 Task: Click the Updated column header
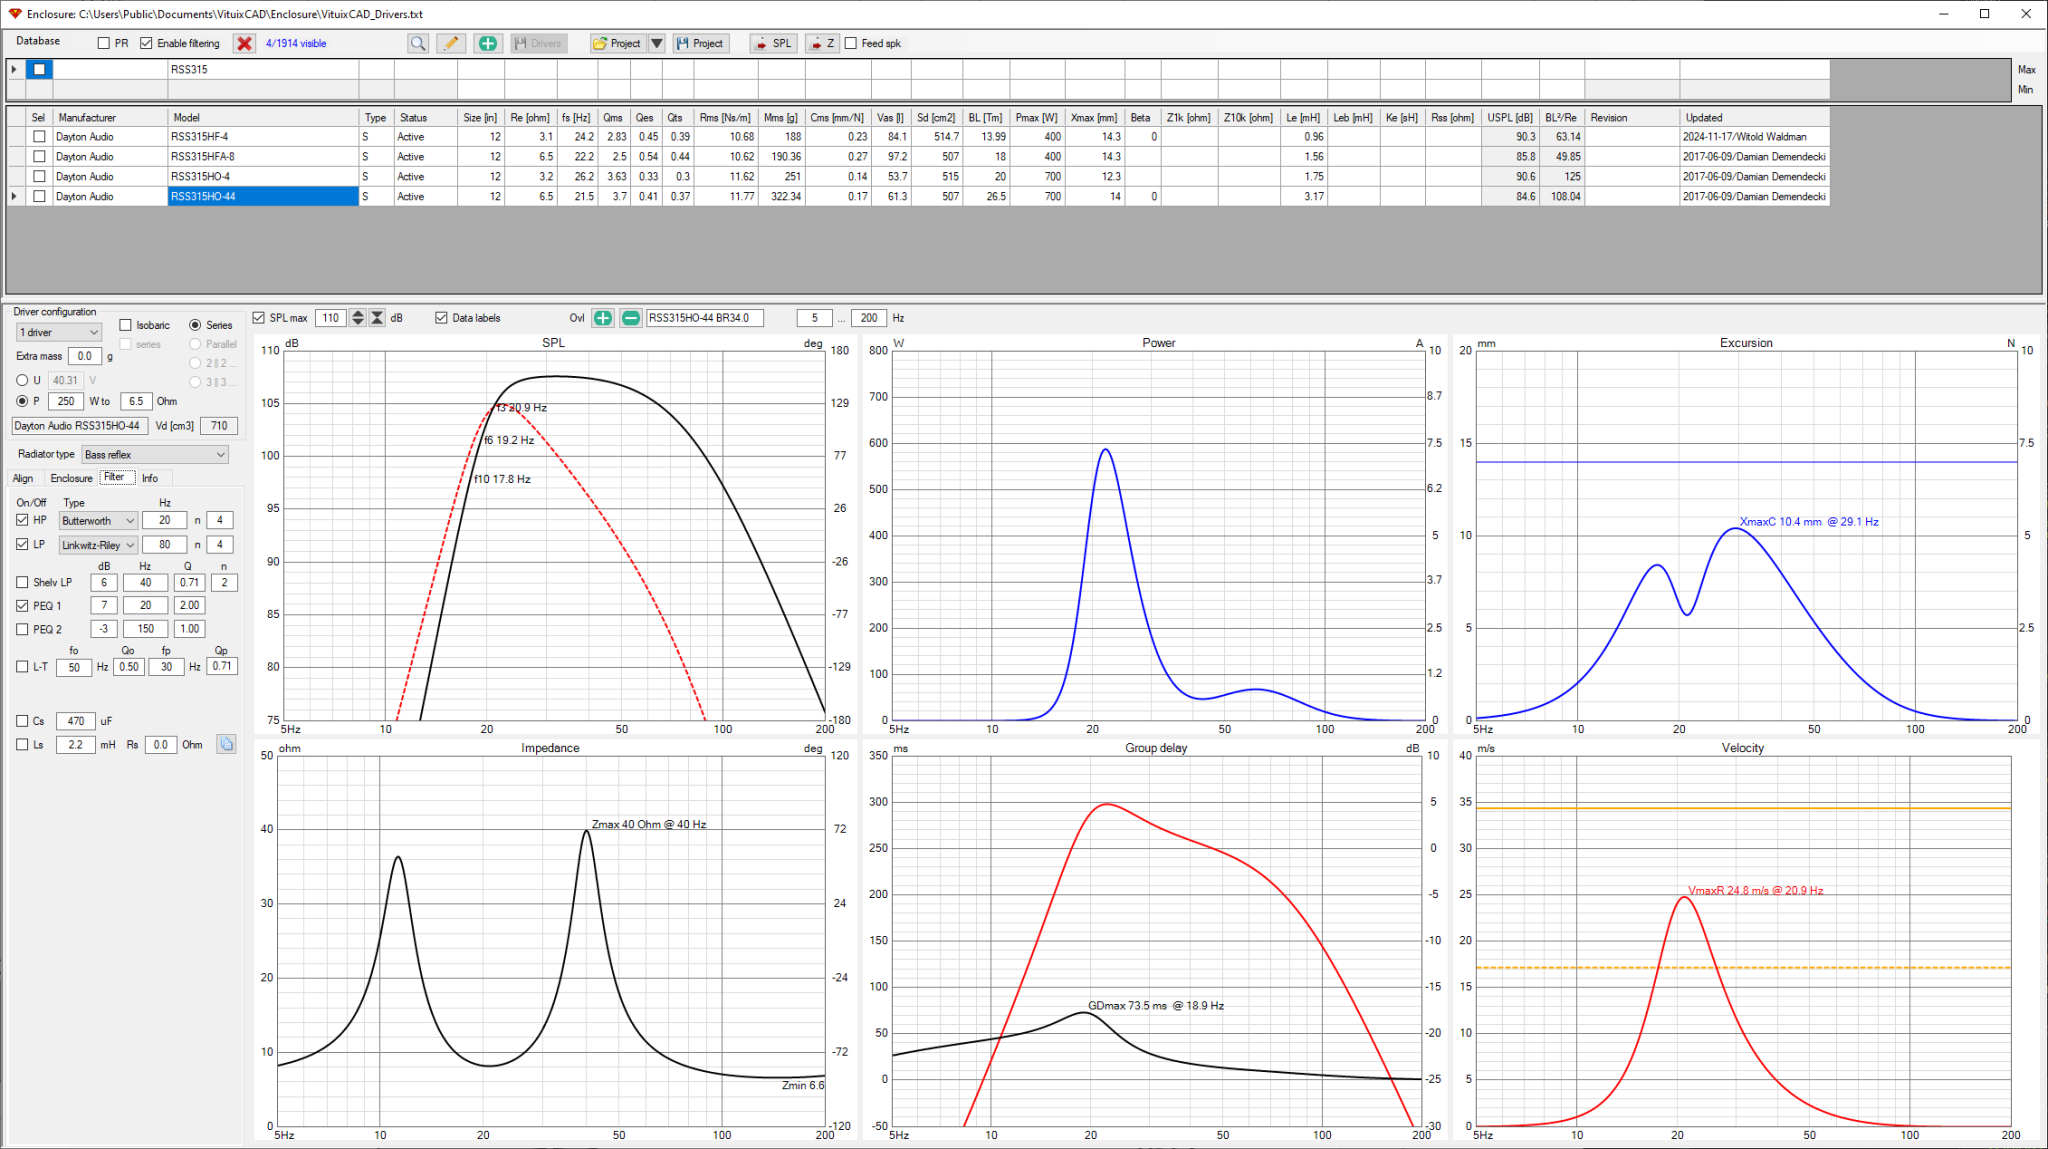pos(1755,117)
